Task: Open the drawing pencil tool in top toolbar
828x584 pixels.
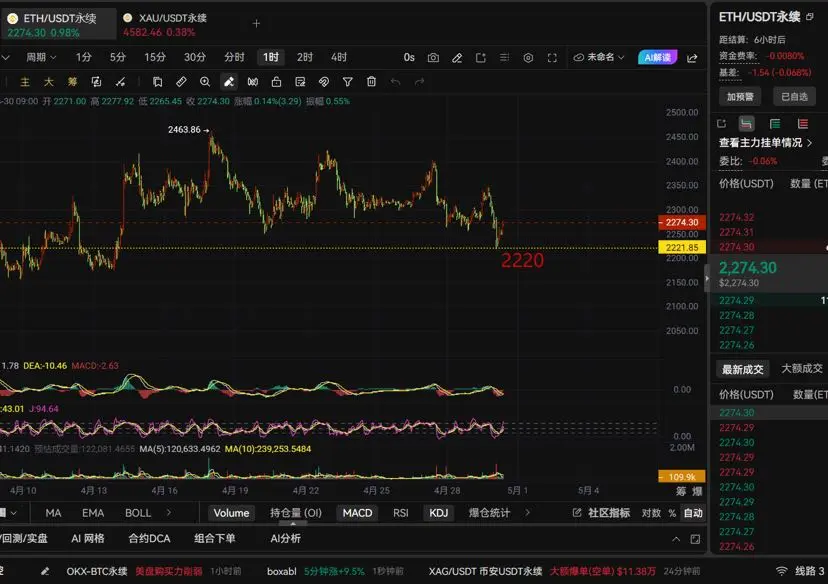Action: click(x=457, y=58)
